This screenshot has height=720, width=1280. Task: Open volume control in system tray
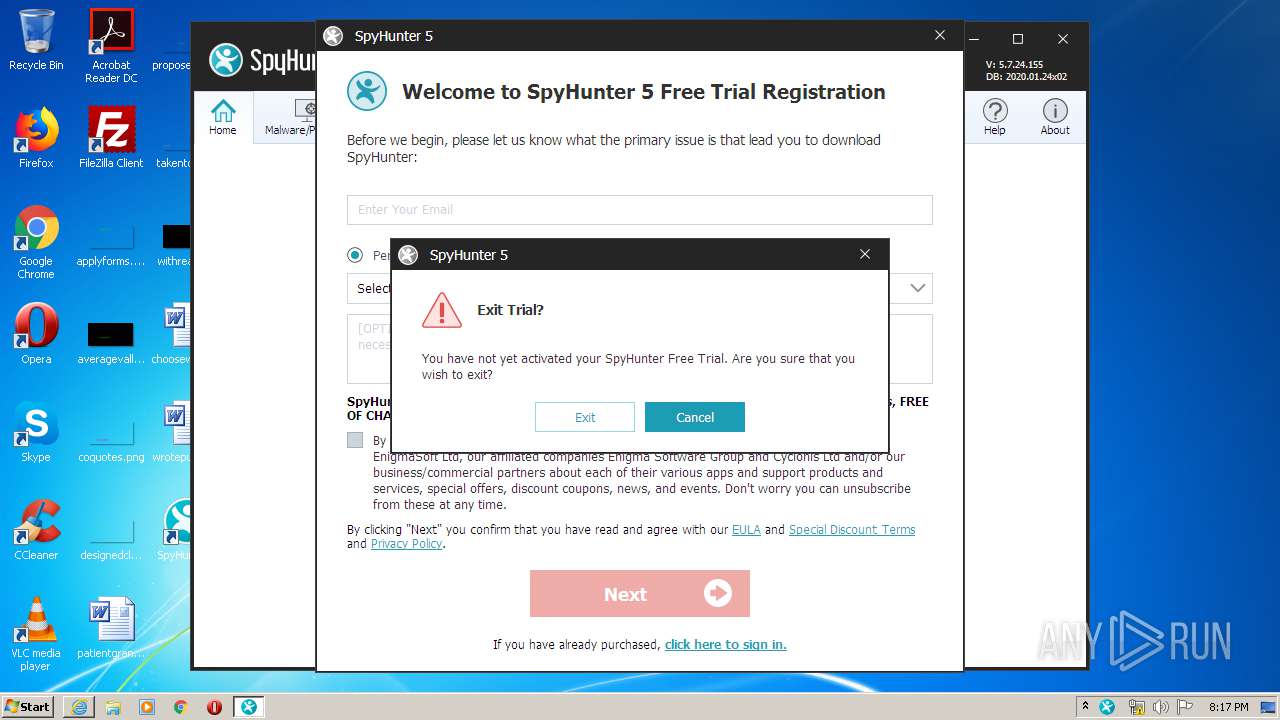pos(1160,706)
